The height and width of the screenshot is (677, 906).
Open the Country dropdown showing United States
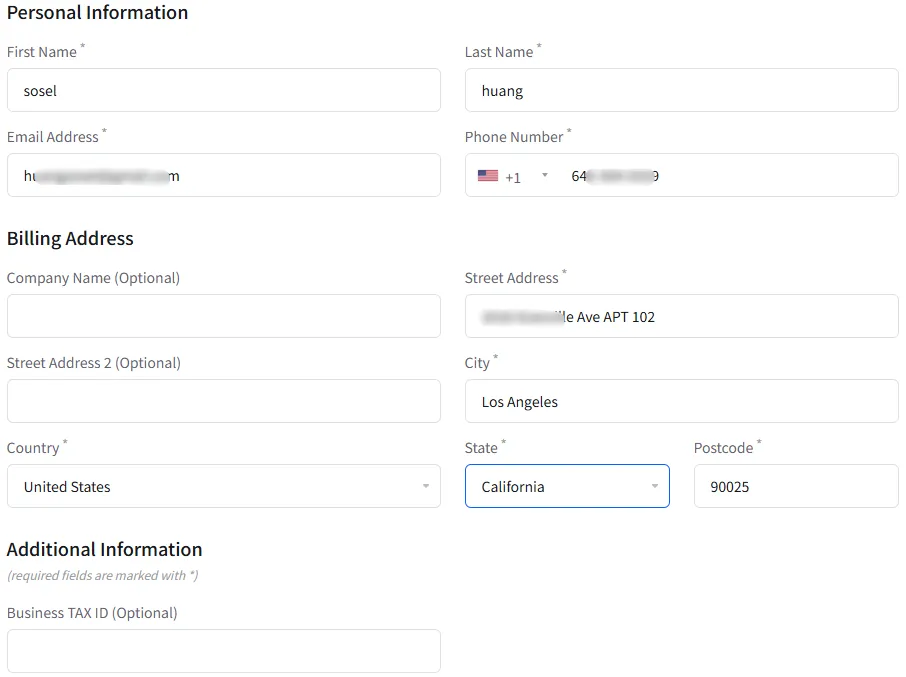[224, 486]
